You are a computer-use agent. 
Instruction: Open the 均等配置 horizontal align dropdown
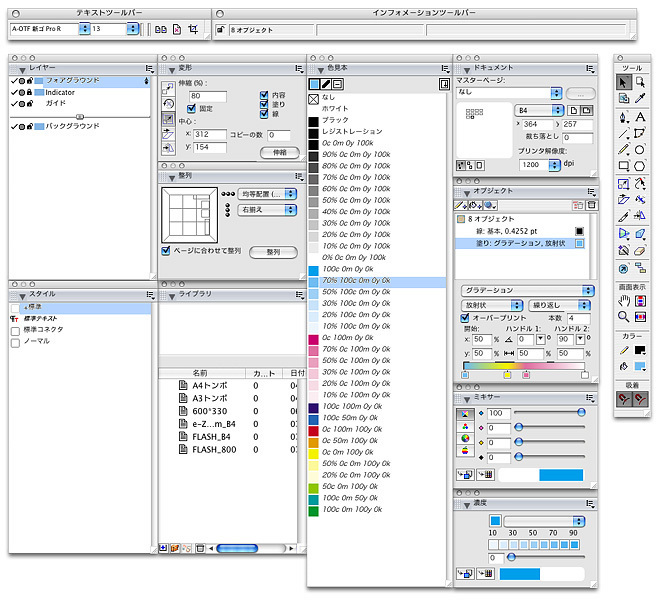267,194
